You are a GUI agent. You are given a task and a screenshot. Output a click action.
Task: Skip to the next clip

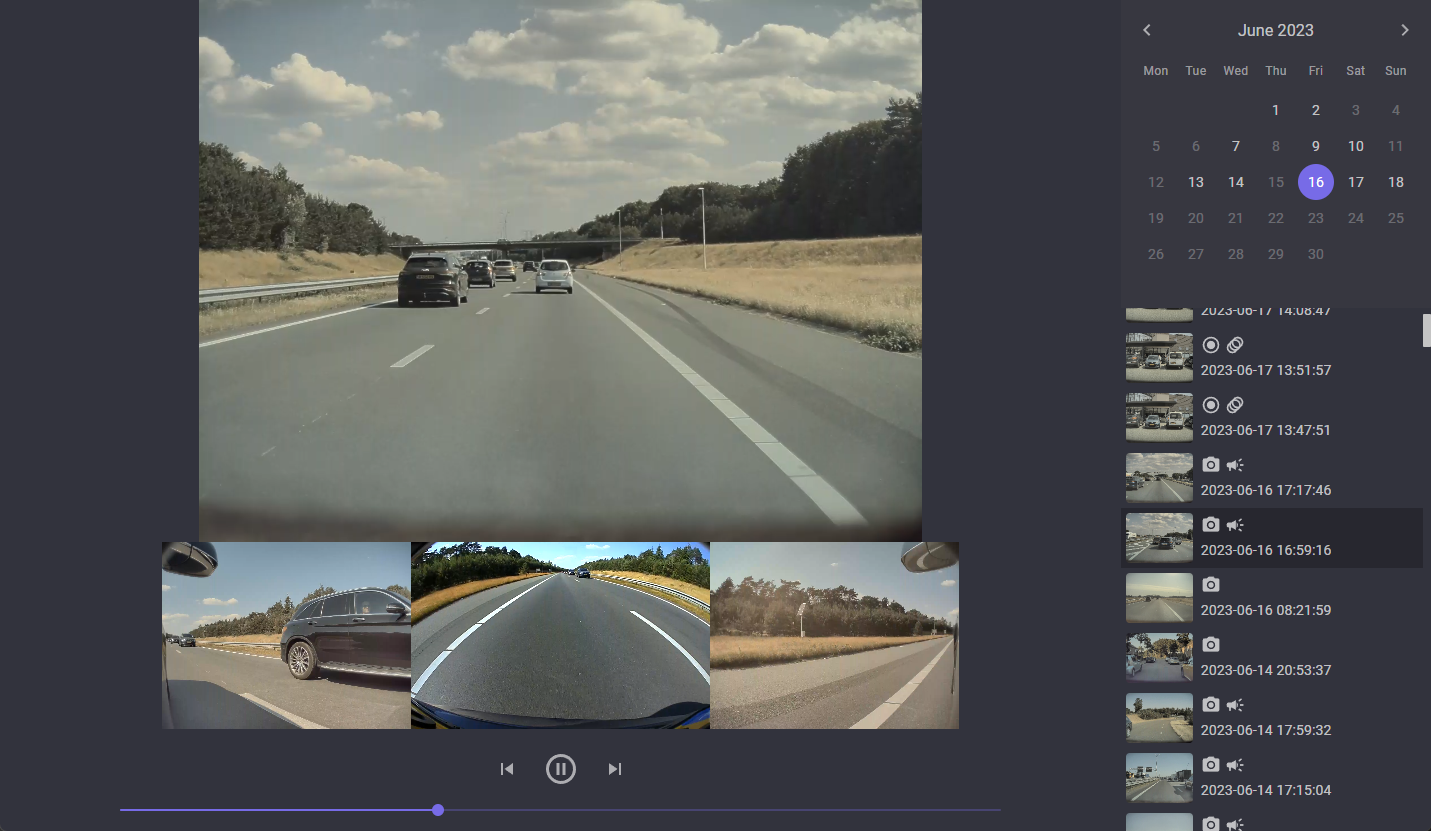[x=615, y=769]
